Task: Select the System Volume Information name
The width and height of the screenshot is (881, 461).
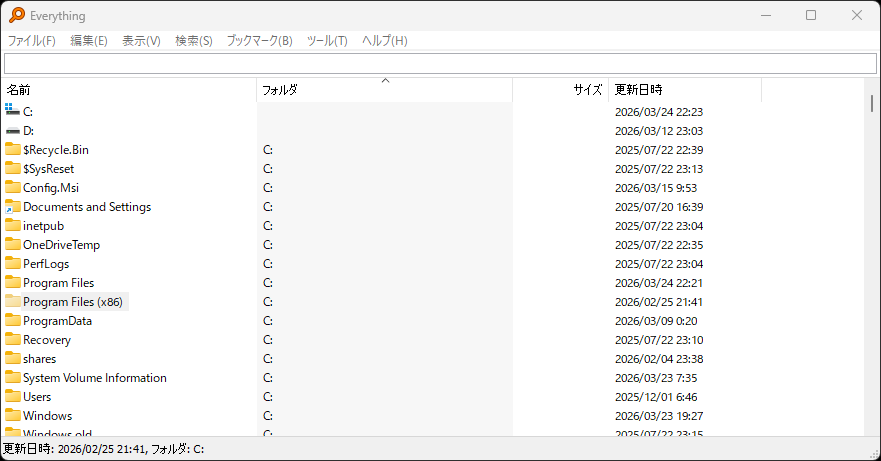Action: [x=95, y=378]
